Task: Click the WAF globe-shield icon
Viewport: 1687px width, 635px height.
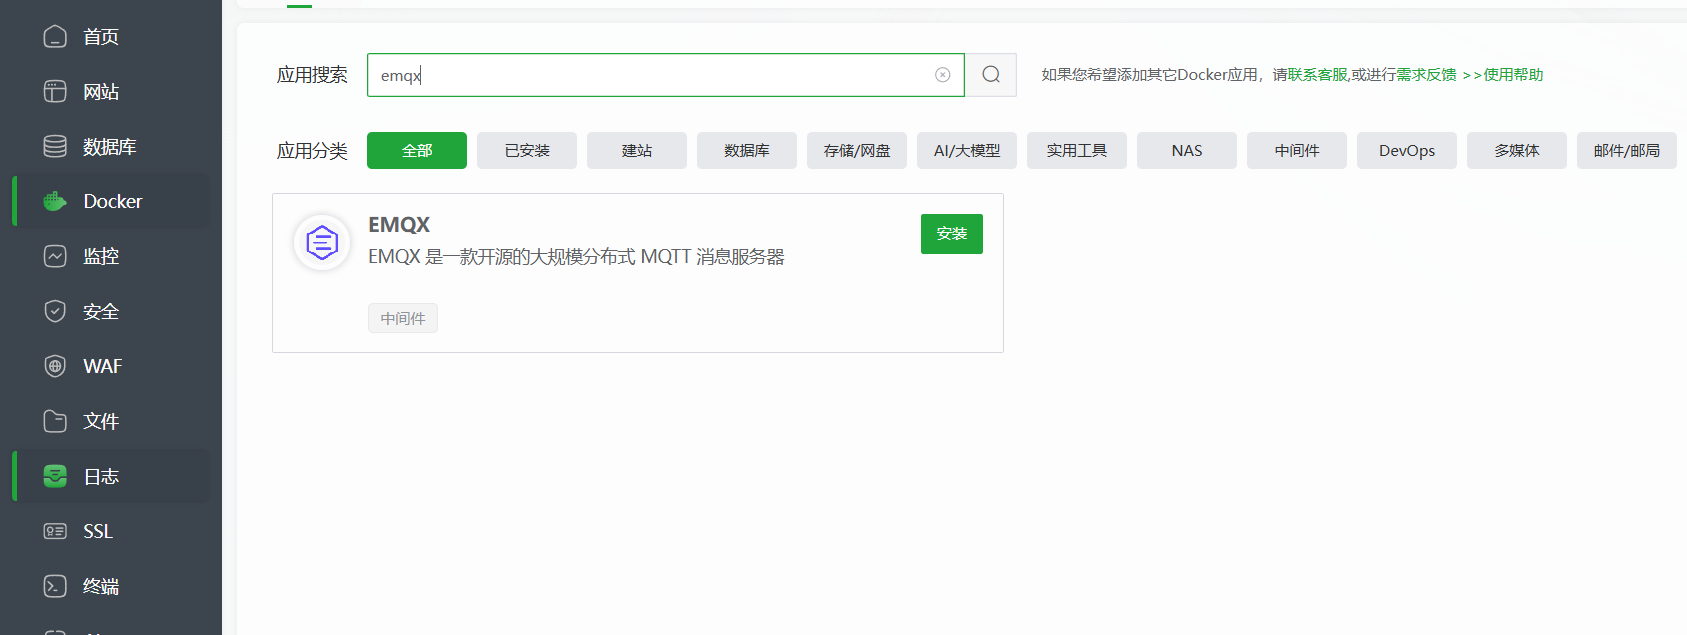Action: point(55,367)
